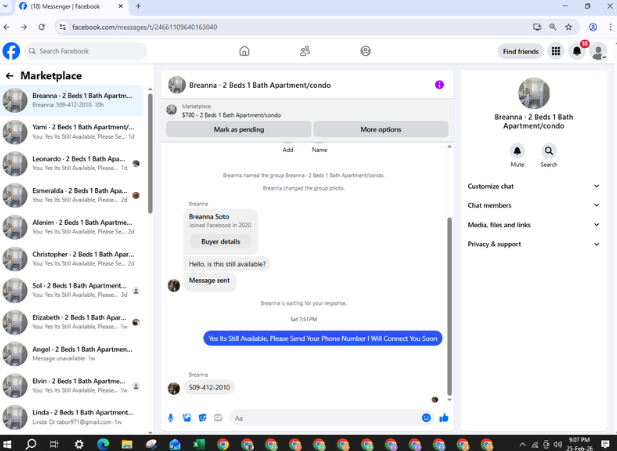Expand Chat members section

coord(533,205)
